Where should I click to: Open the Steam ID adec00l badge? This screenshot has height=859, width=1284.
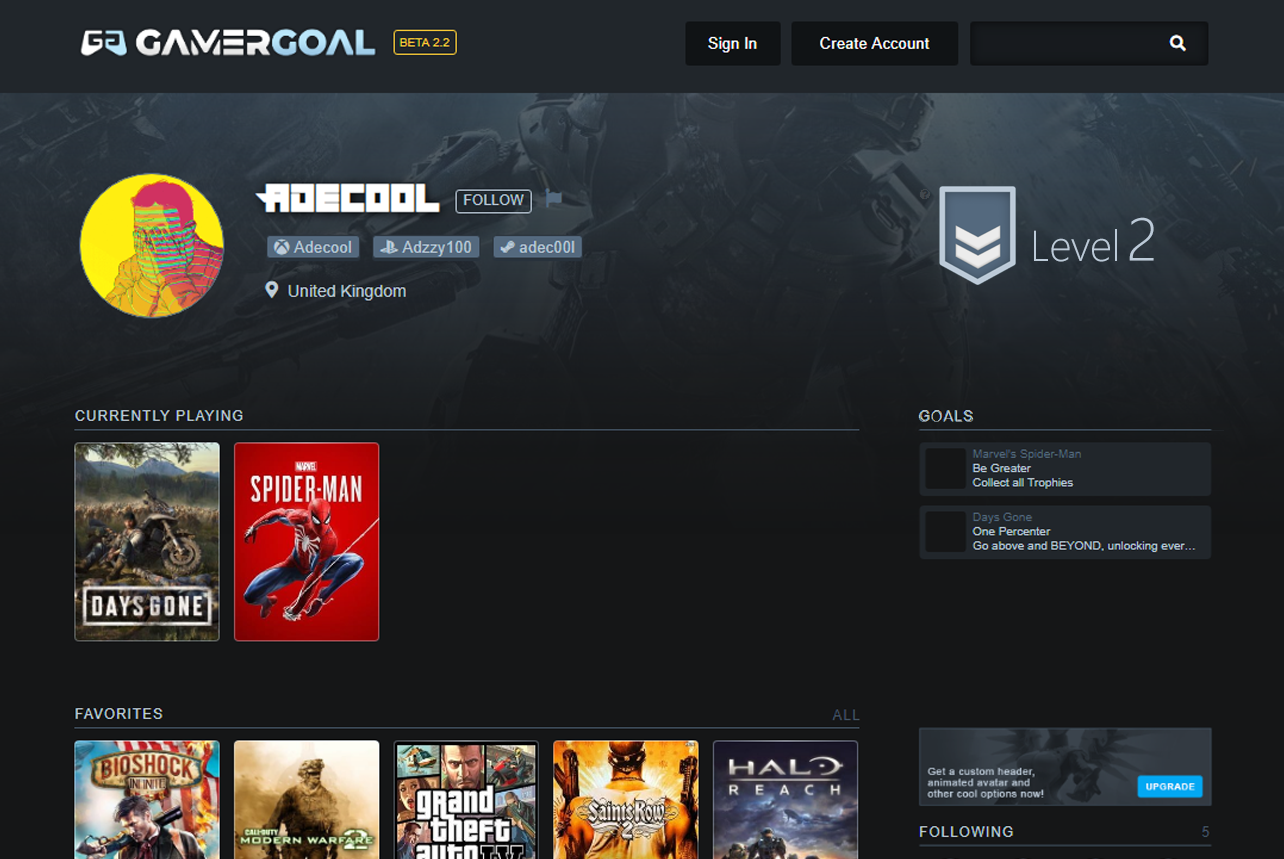[537, 247]
